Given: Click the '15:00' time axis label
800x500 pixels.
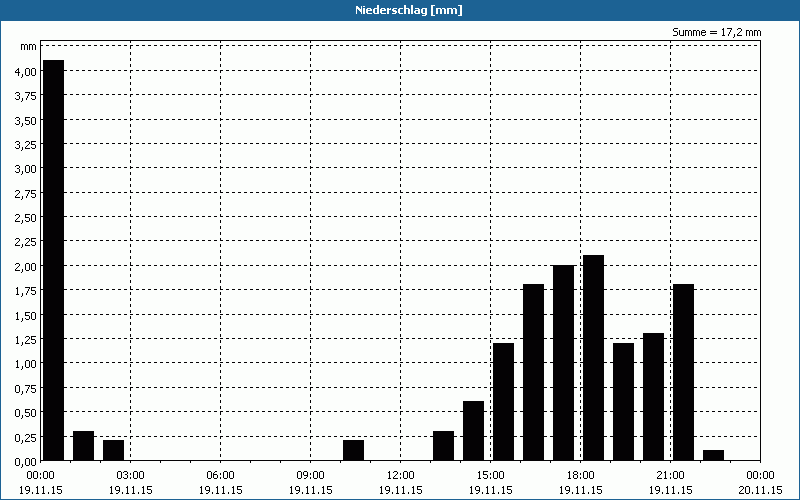Looking at the screenshot, I should 490,476.
